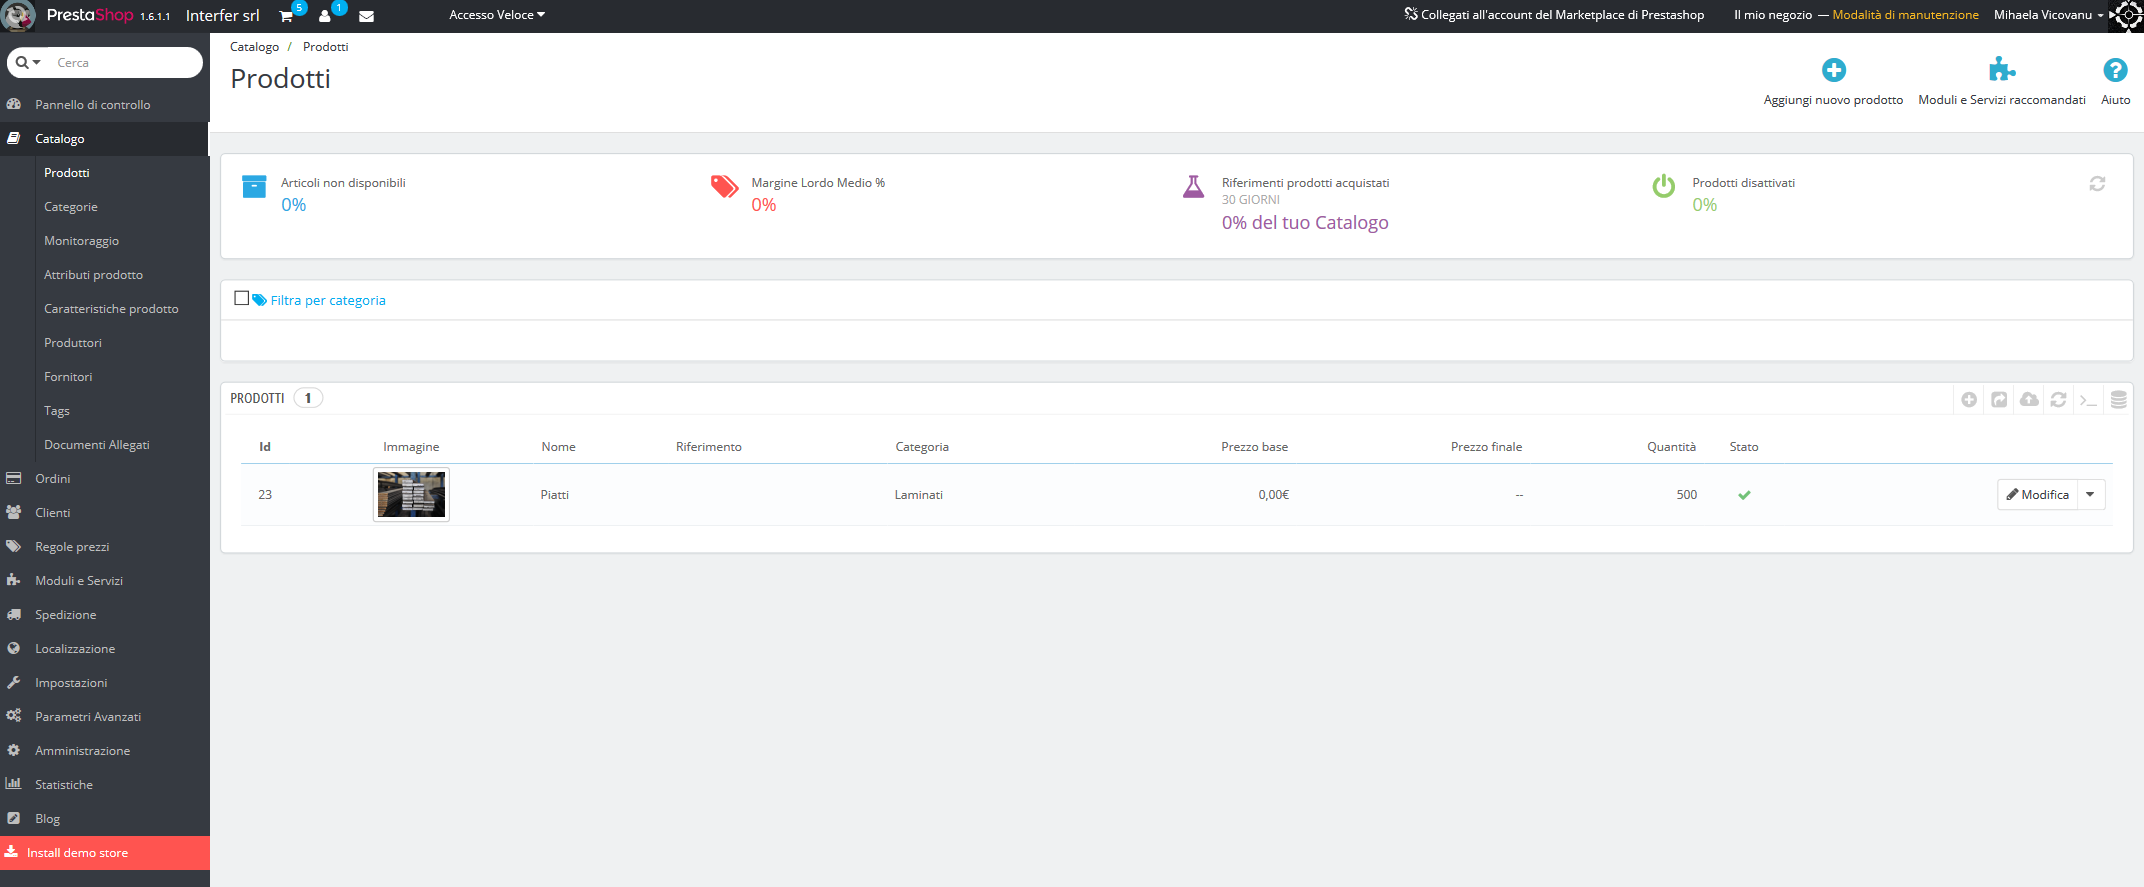This screenshot has width=2144, height=887.
Task: Open the messages envelope icon
Action: [366, 16]
